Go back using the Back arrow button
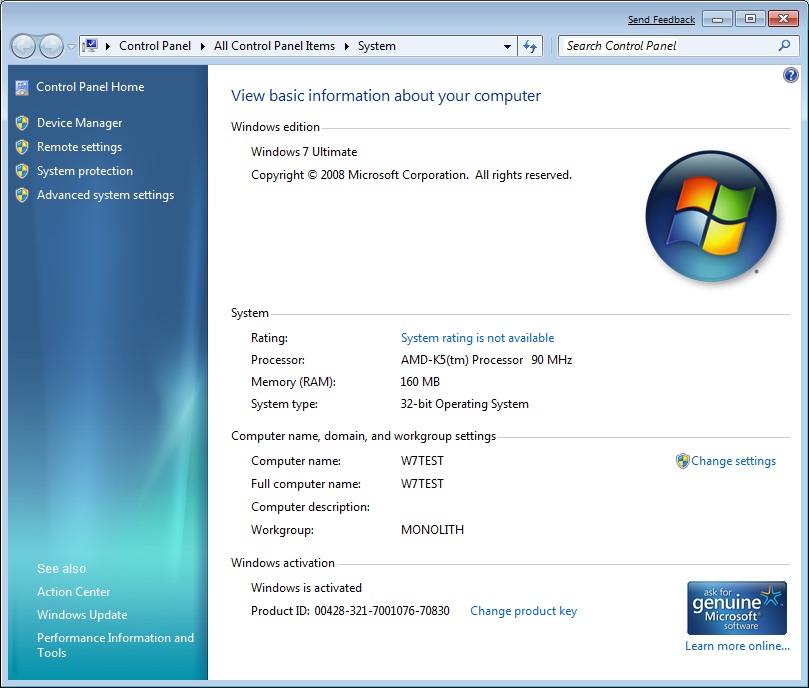 pos(24,46)
